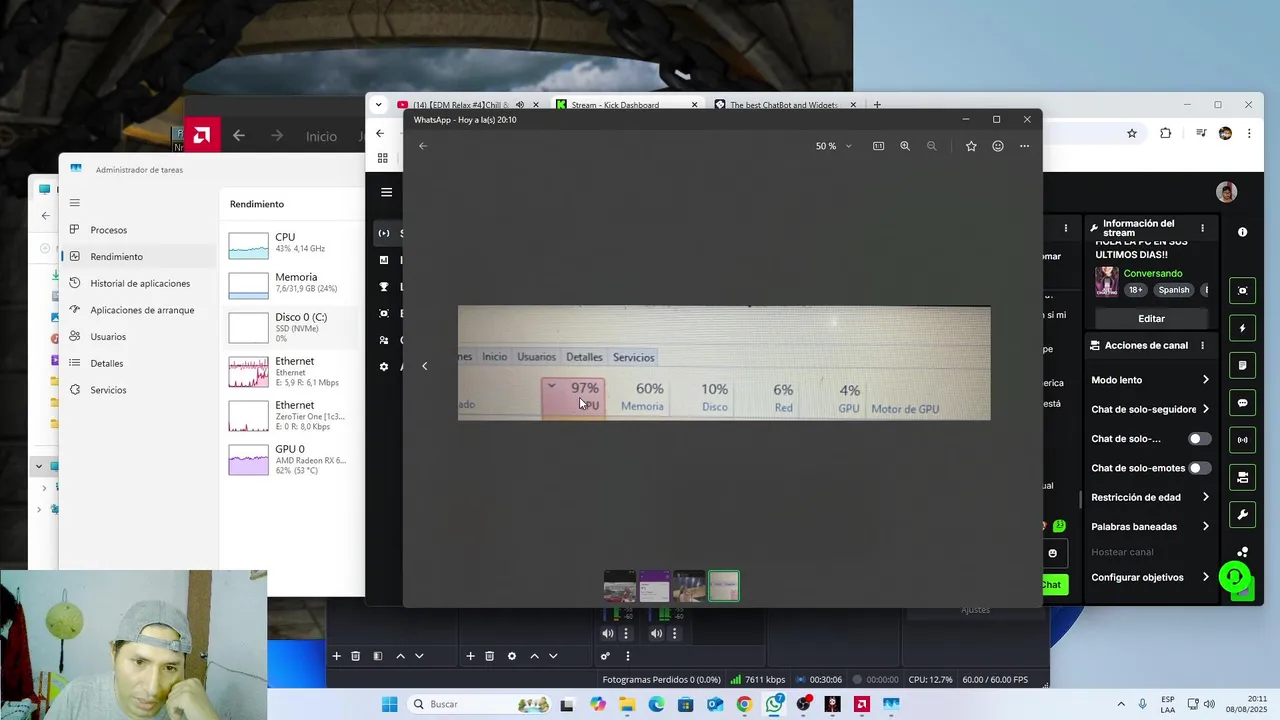Viewport: 1280px width, 720px height.
Task: Click lightning bolt icon in Kick rail
Action: click(1242, 328)
